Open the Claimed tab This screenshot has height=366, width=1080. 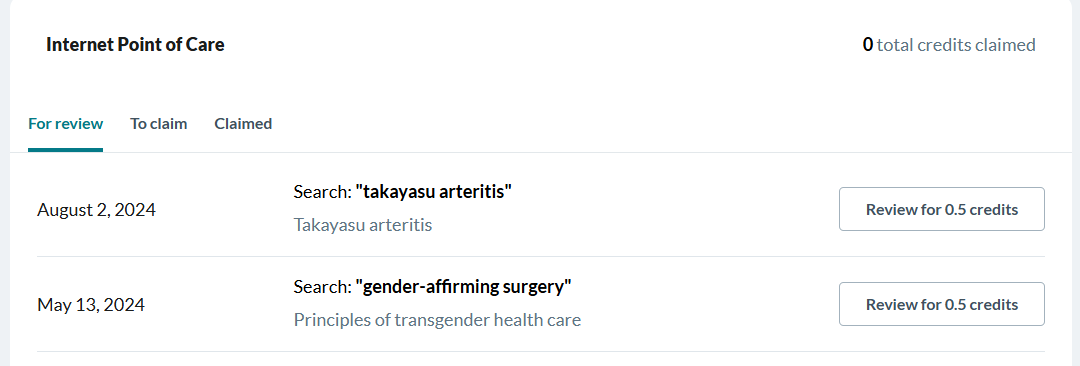tap(243, 124)
